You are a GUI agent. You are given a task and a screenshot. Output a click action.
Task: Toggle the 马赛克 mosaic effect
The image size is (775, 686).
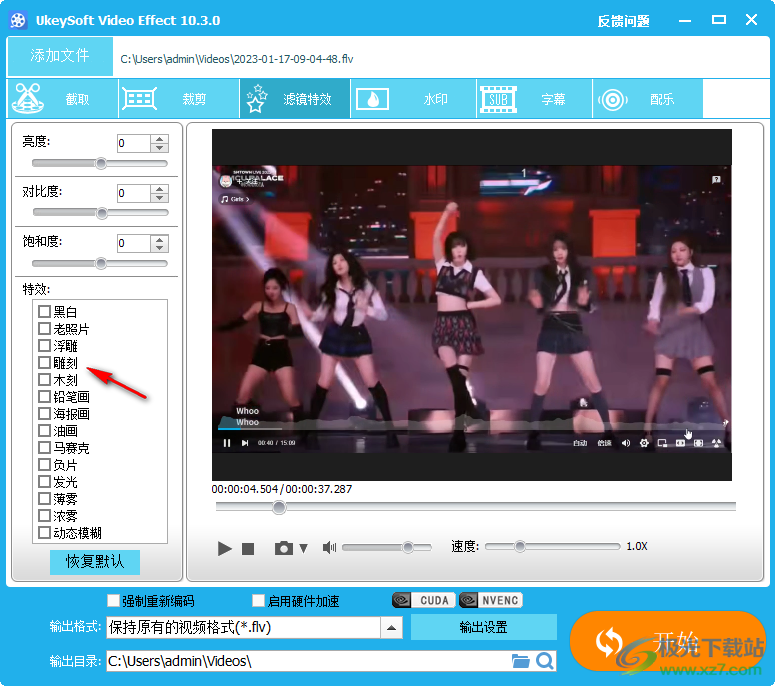[44, 448]
